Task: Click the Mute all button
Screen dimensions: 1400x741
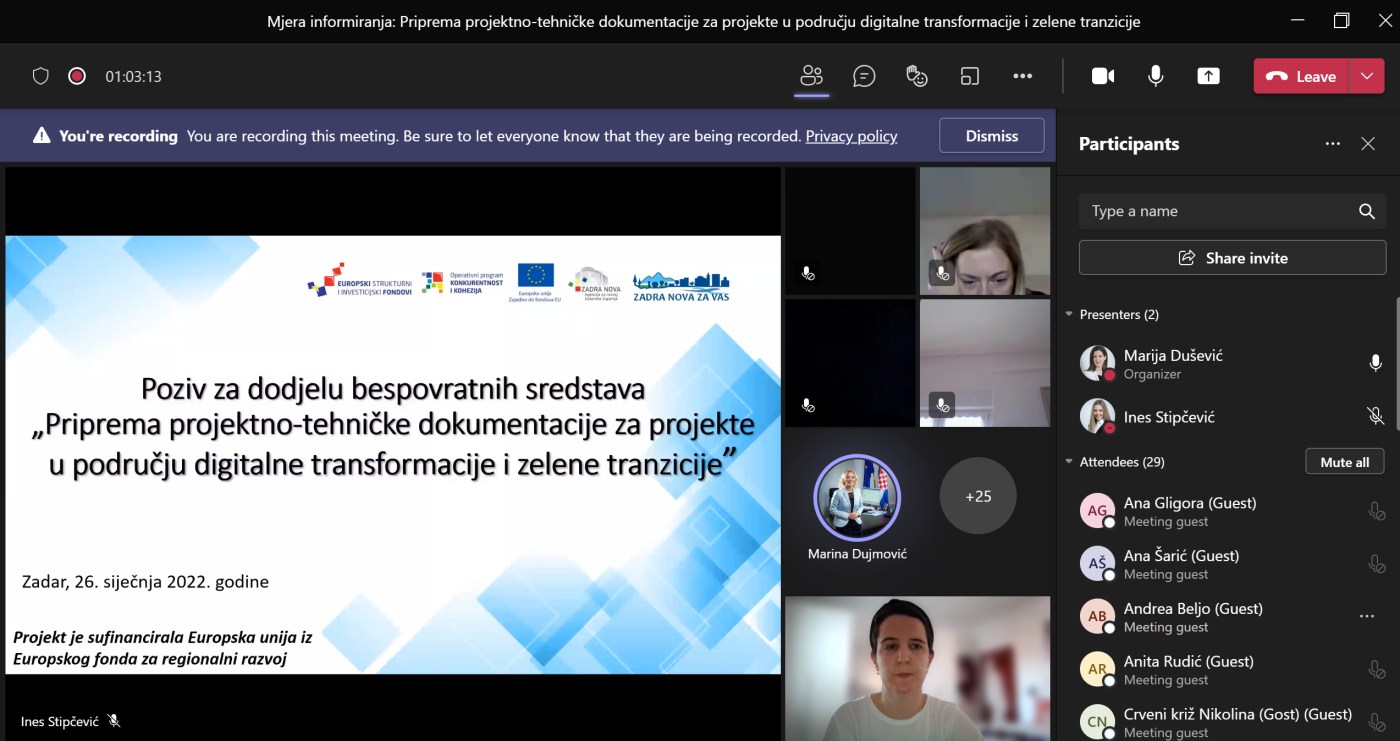Action: tap(1344, 462)
